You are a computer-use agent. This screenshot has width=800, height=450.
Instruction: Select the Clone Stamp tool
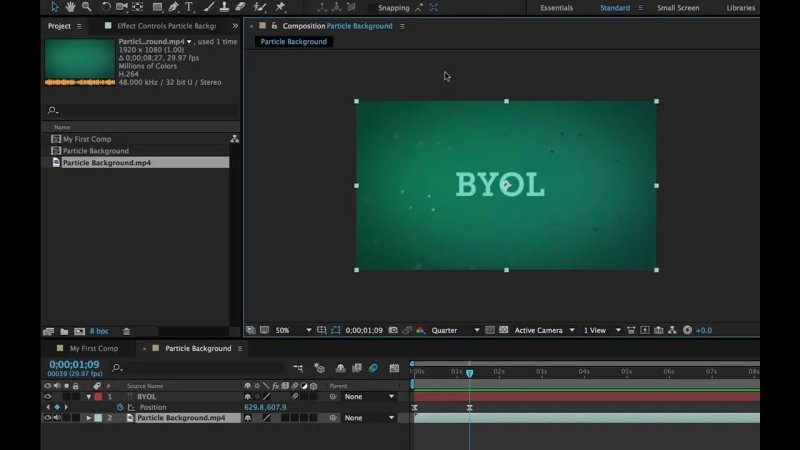(x=224, y=7)
